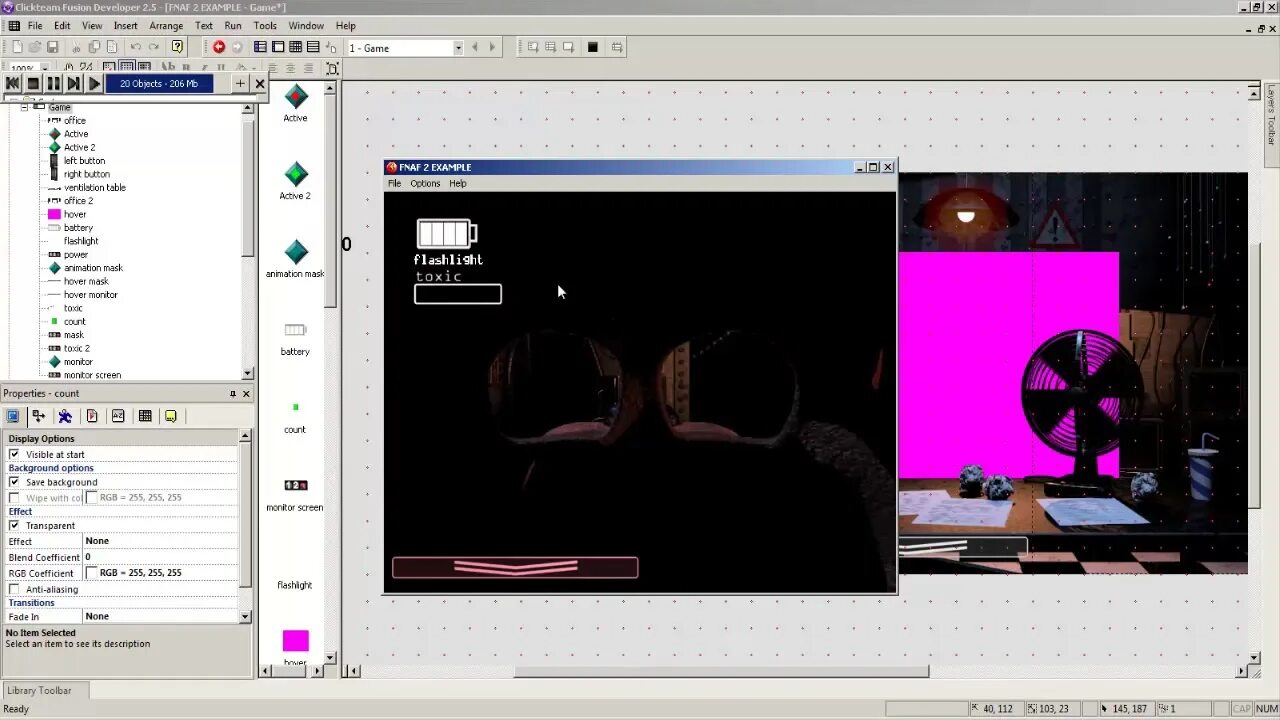
Task: Click the frame editor horizontal scrollbar
Action: 721,671
